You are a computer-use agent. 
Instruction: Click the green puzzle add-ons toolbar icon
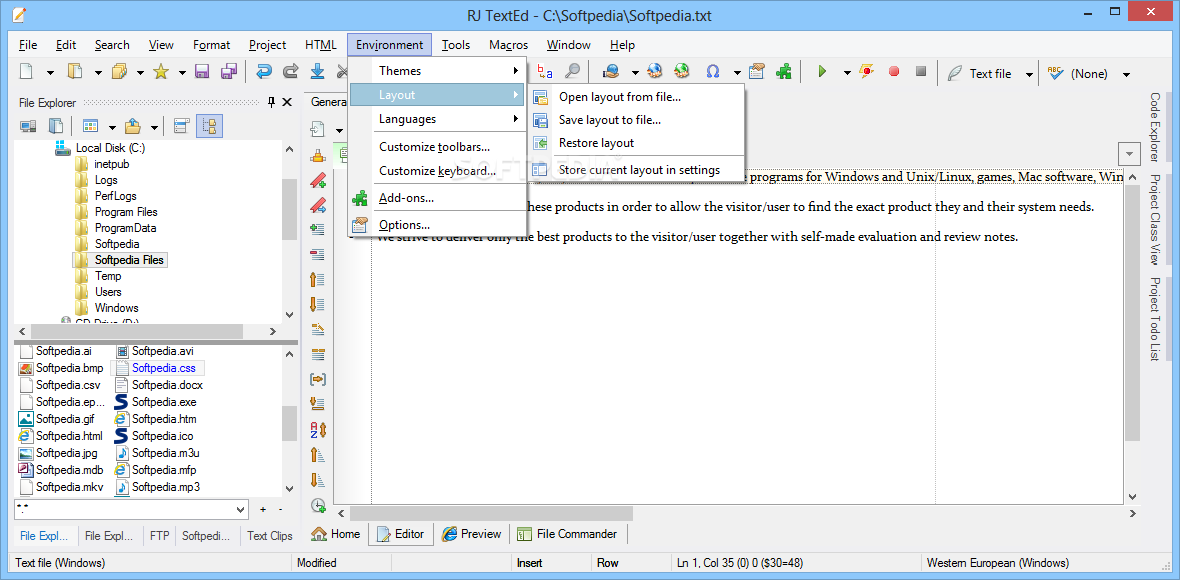[x=784, y=72]
